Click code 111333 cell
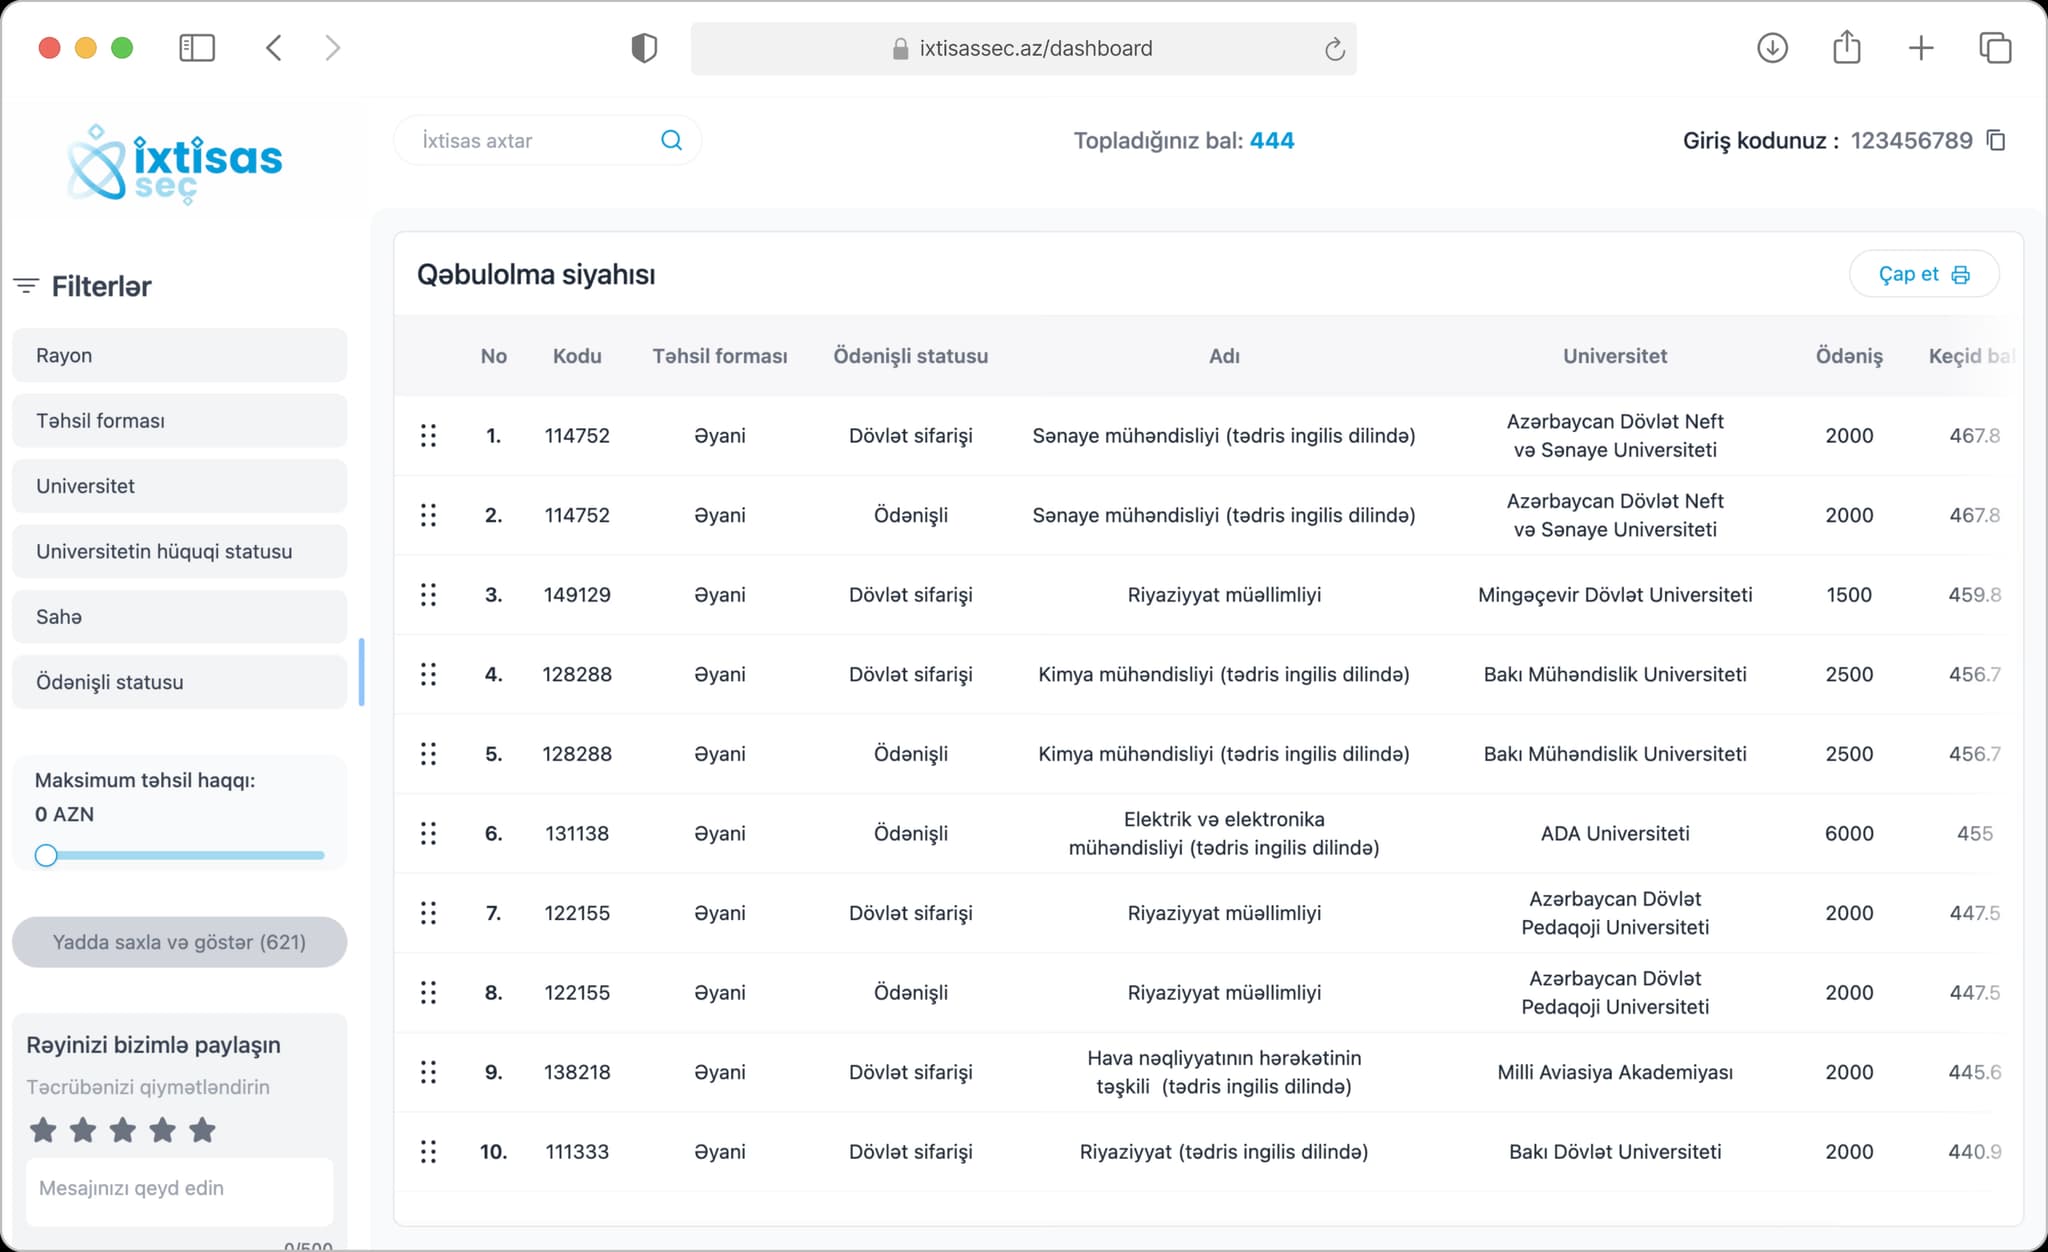The height and width of the screenshot is (1252, 2048). click(577, 1152)
